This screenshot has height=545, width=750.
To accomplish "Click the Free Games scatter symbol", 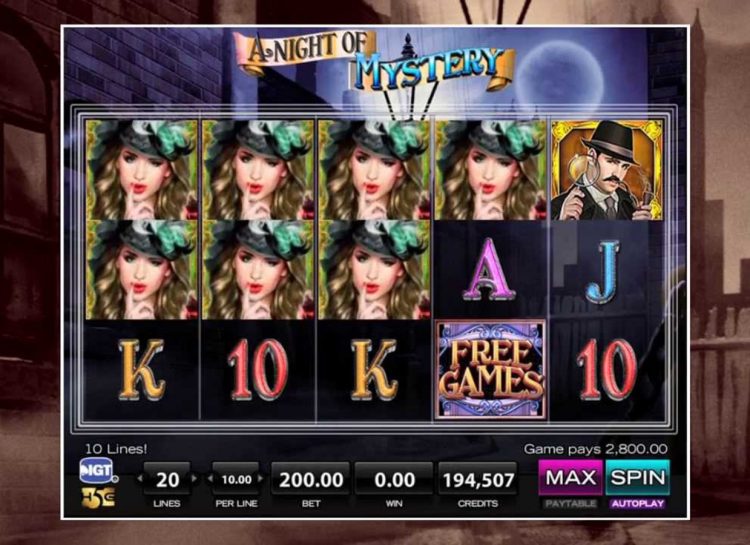I will pos(491,369).
